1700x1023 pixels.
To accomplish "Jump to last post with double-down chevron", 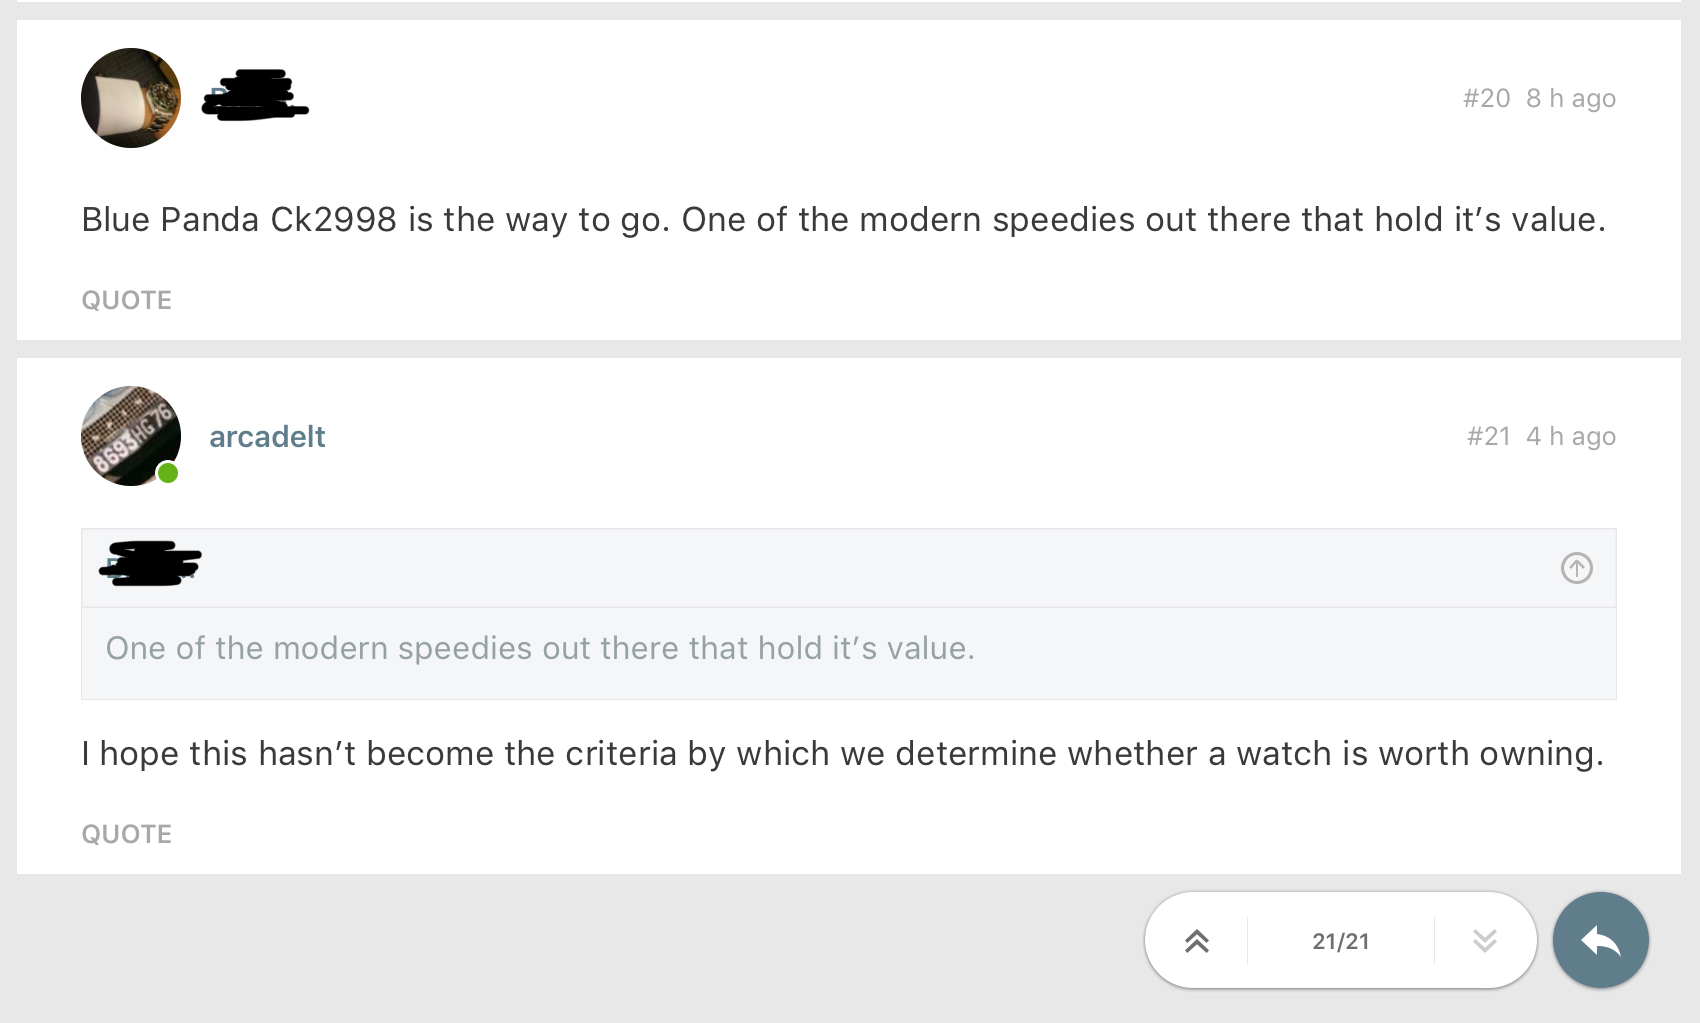I will pyautogui.click(x=1484, y=941).
